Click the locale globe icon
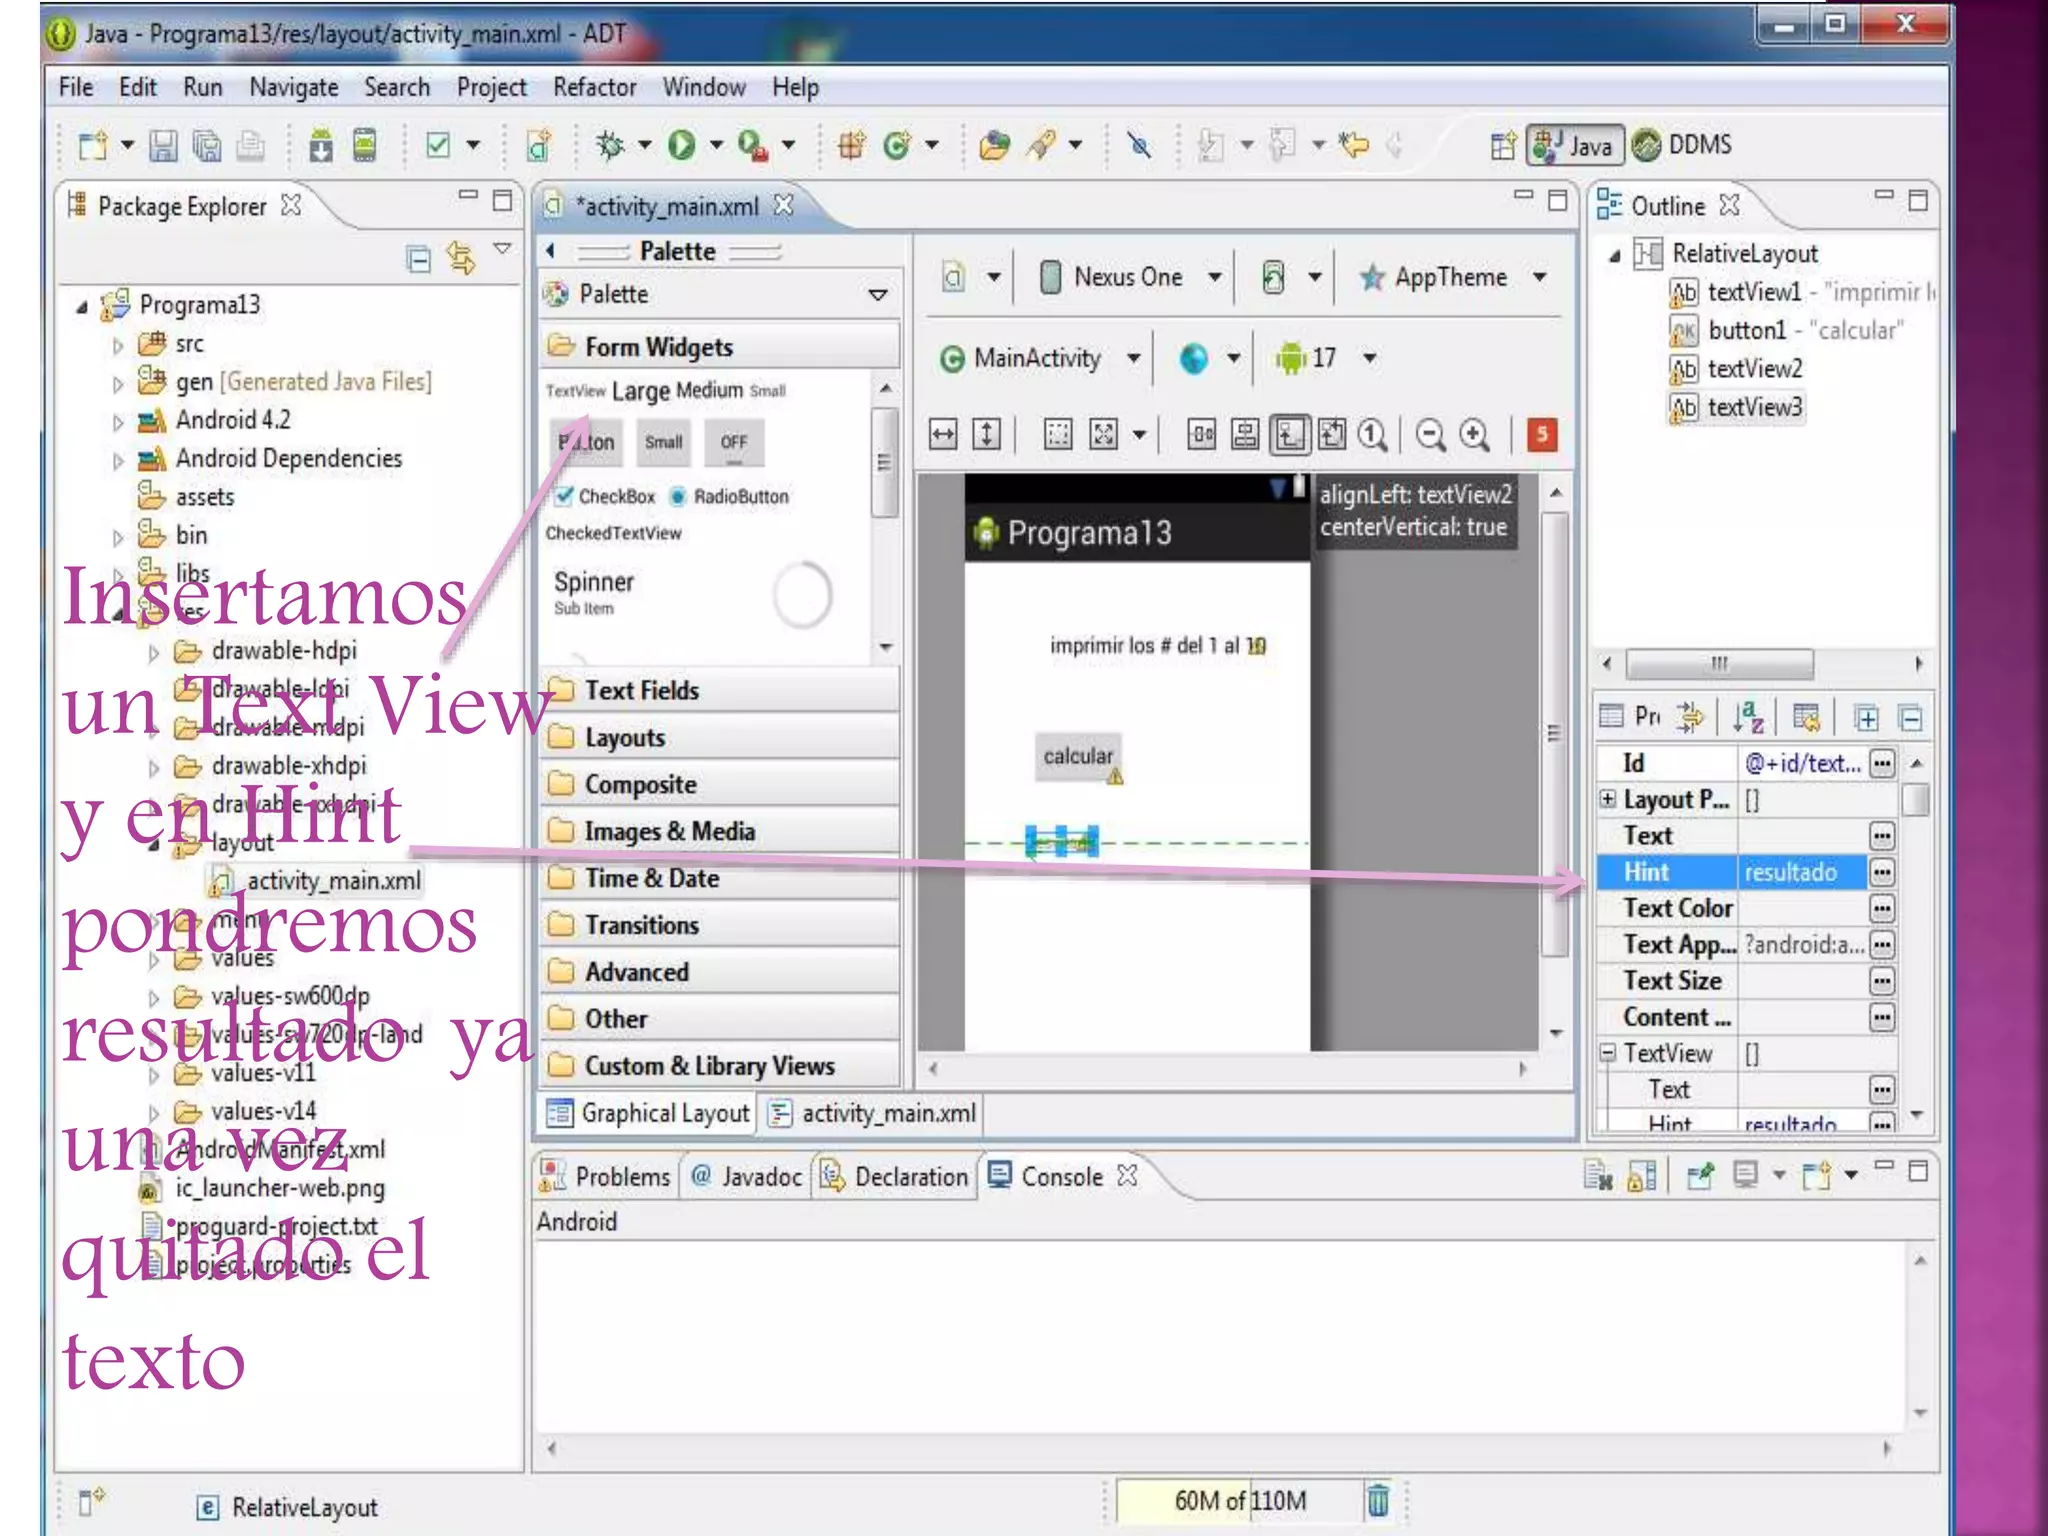This screenshot has width=2048, height=1536. 1193,358
